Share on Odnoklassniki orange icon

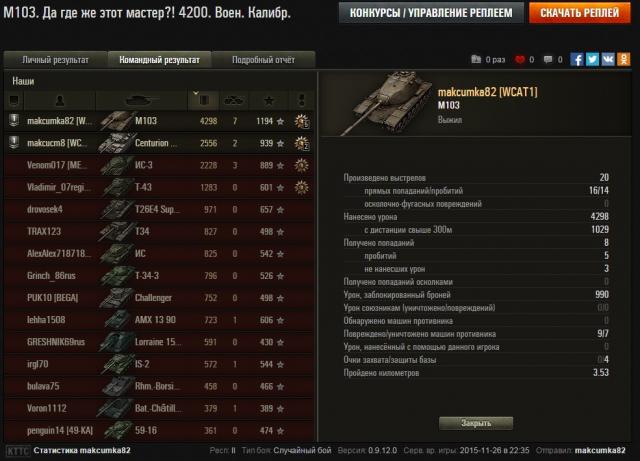[x=624, y=60]
